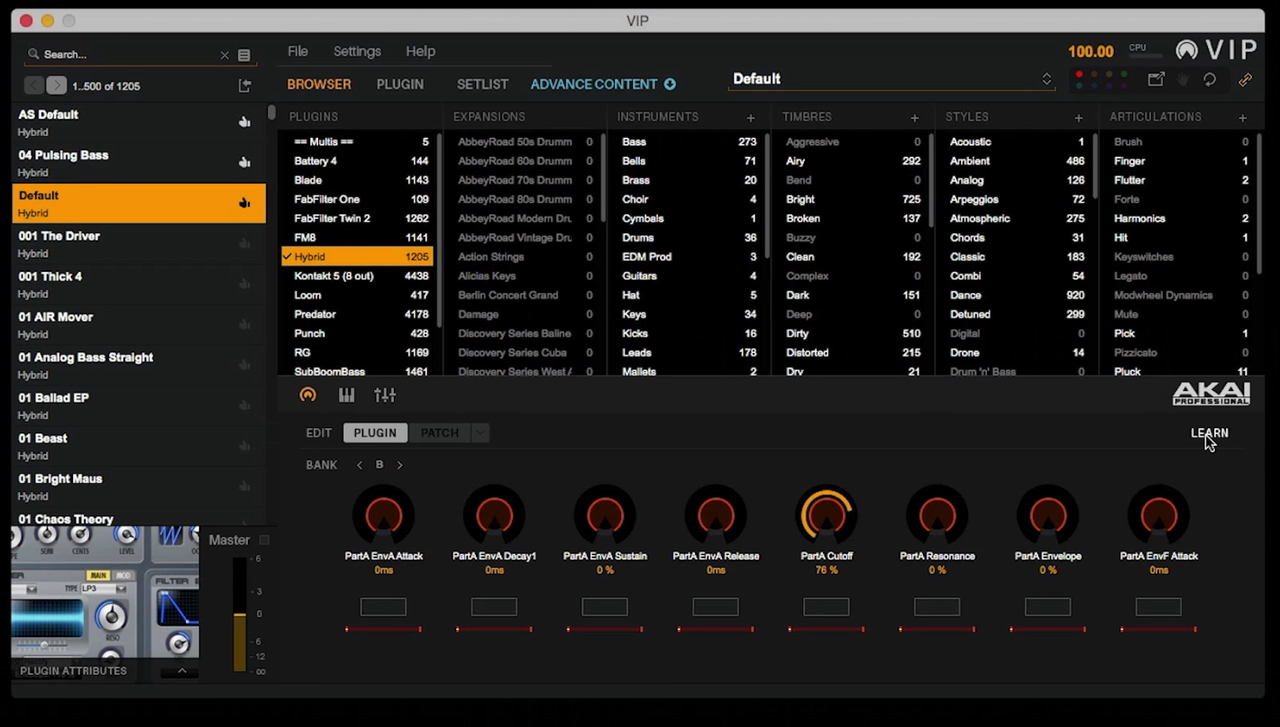Click the value box under PartA Cutoff
The height and width of the screenshot is (727, 1280).
click(x=826, y=607)
